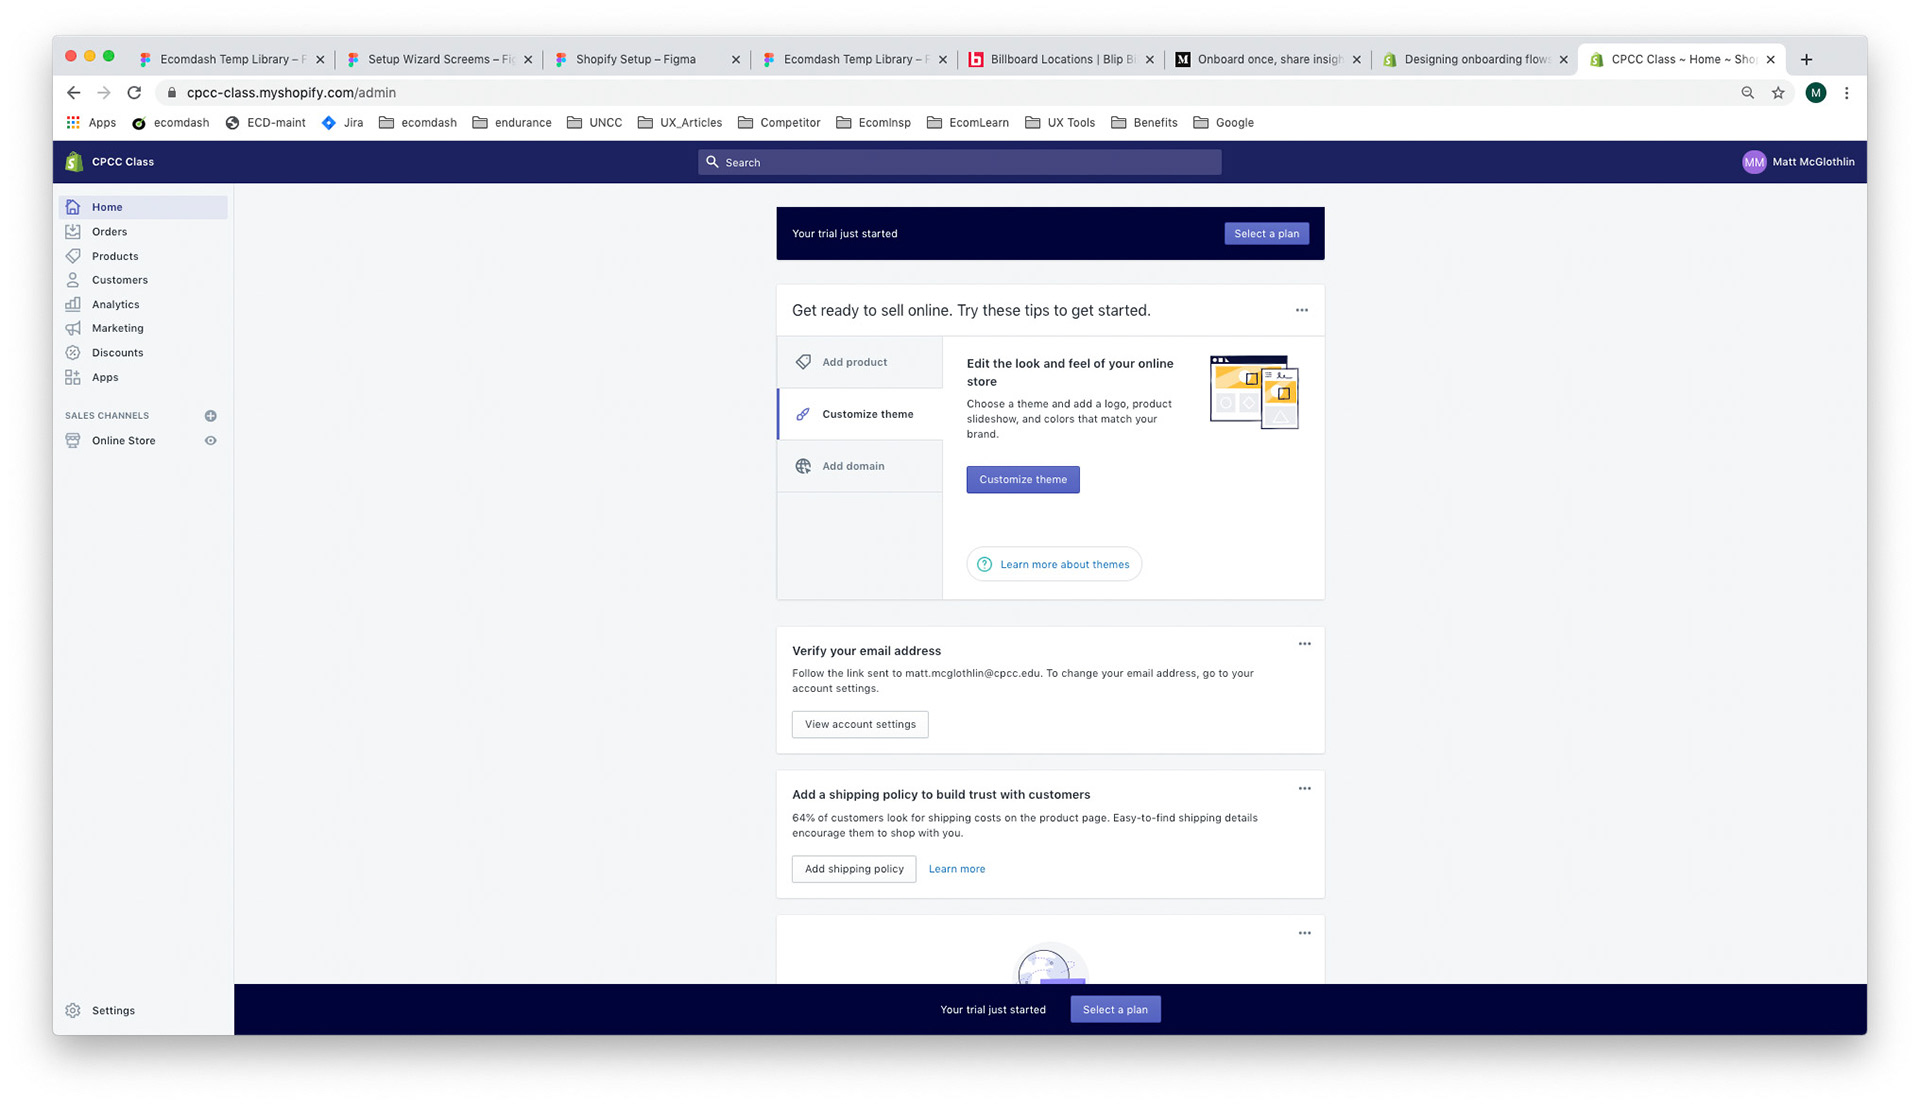The height and width of the screenshot is (1105, 1920).
Task: Bookmark this page with star icon
Action: 1778,92
